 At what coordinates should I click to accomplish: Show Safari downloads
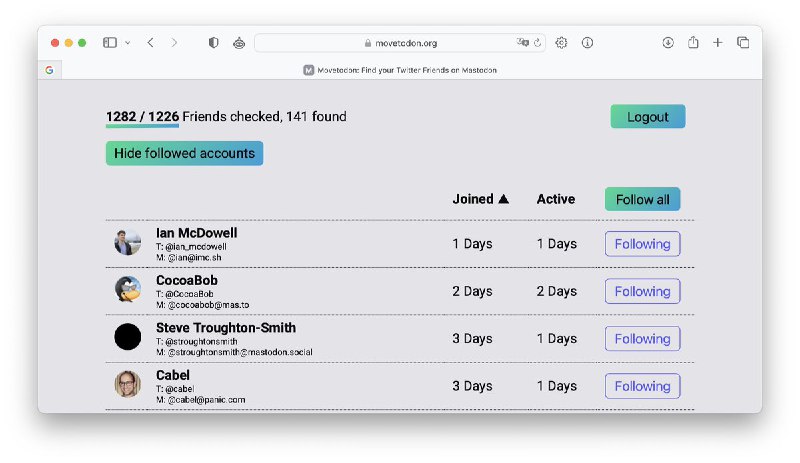(x=668, y=43)
